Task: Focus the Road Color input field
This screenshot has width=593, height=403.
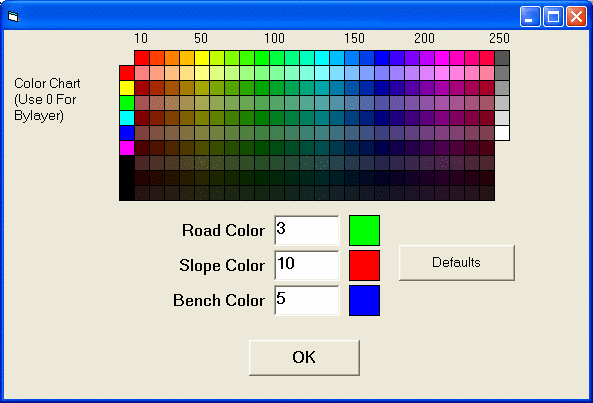Action: [x=307, y=230]
